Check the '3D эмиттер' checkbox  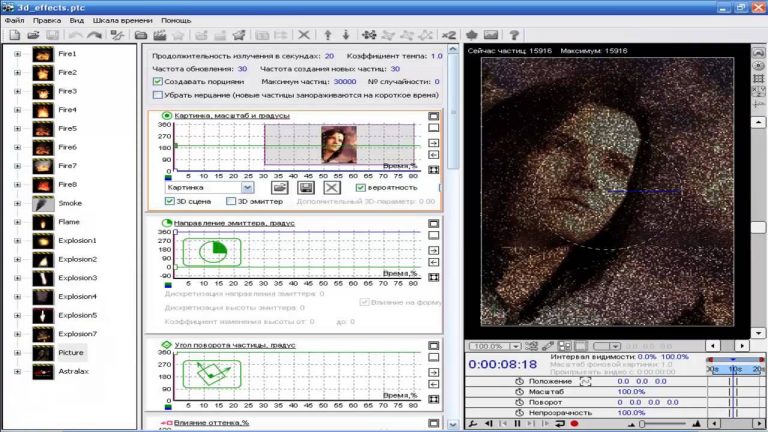[231, 201]
